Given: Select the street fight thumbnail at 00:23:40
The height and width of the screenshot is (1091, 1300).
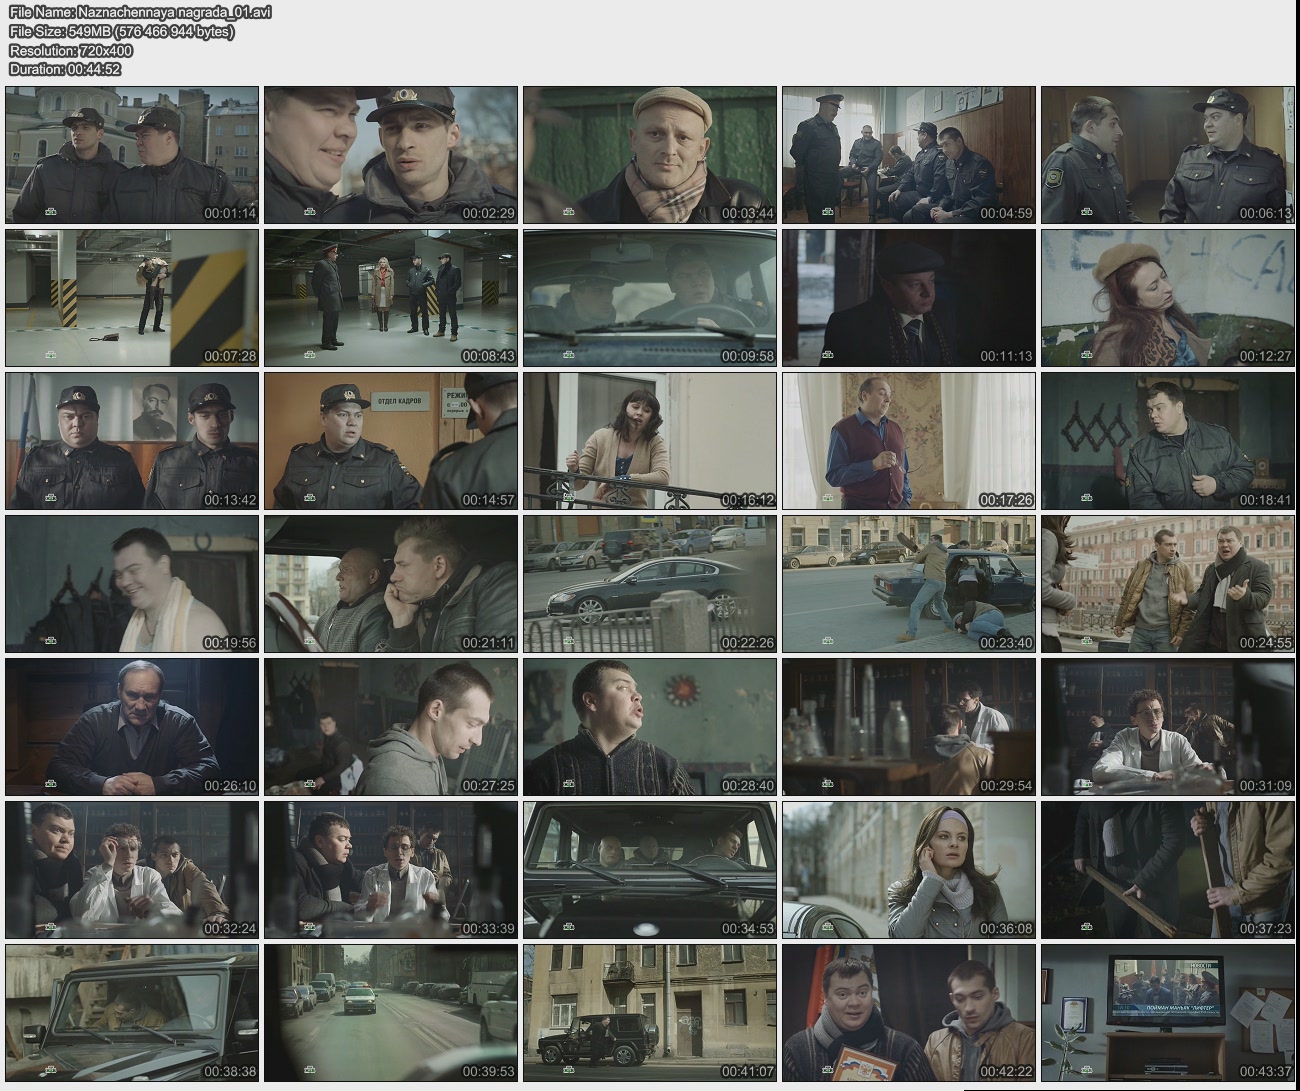Looking at the screenshot, I should pos(909,584).
